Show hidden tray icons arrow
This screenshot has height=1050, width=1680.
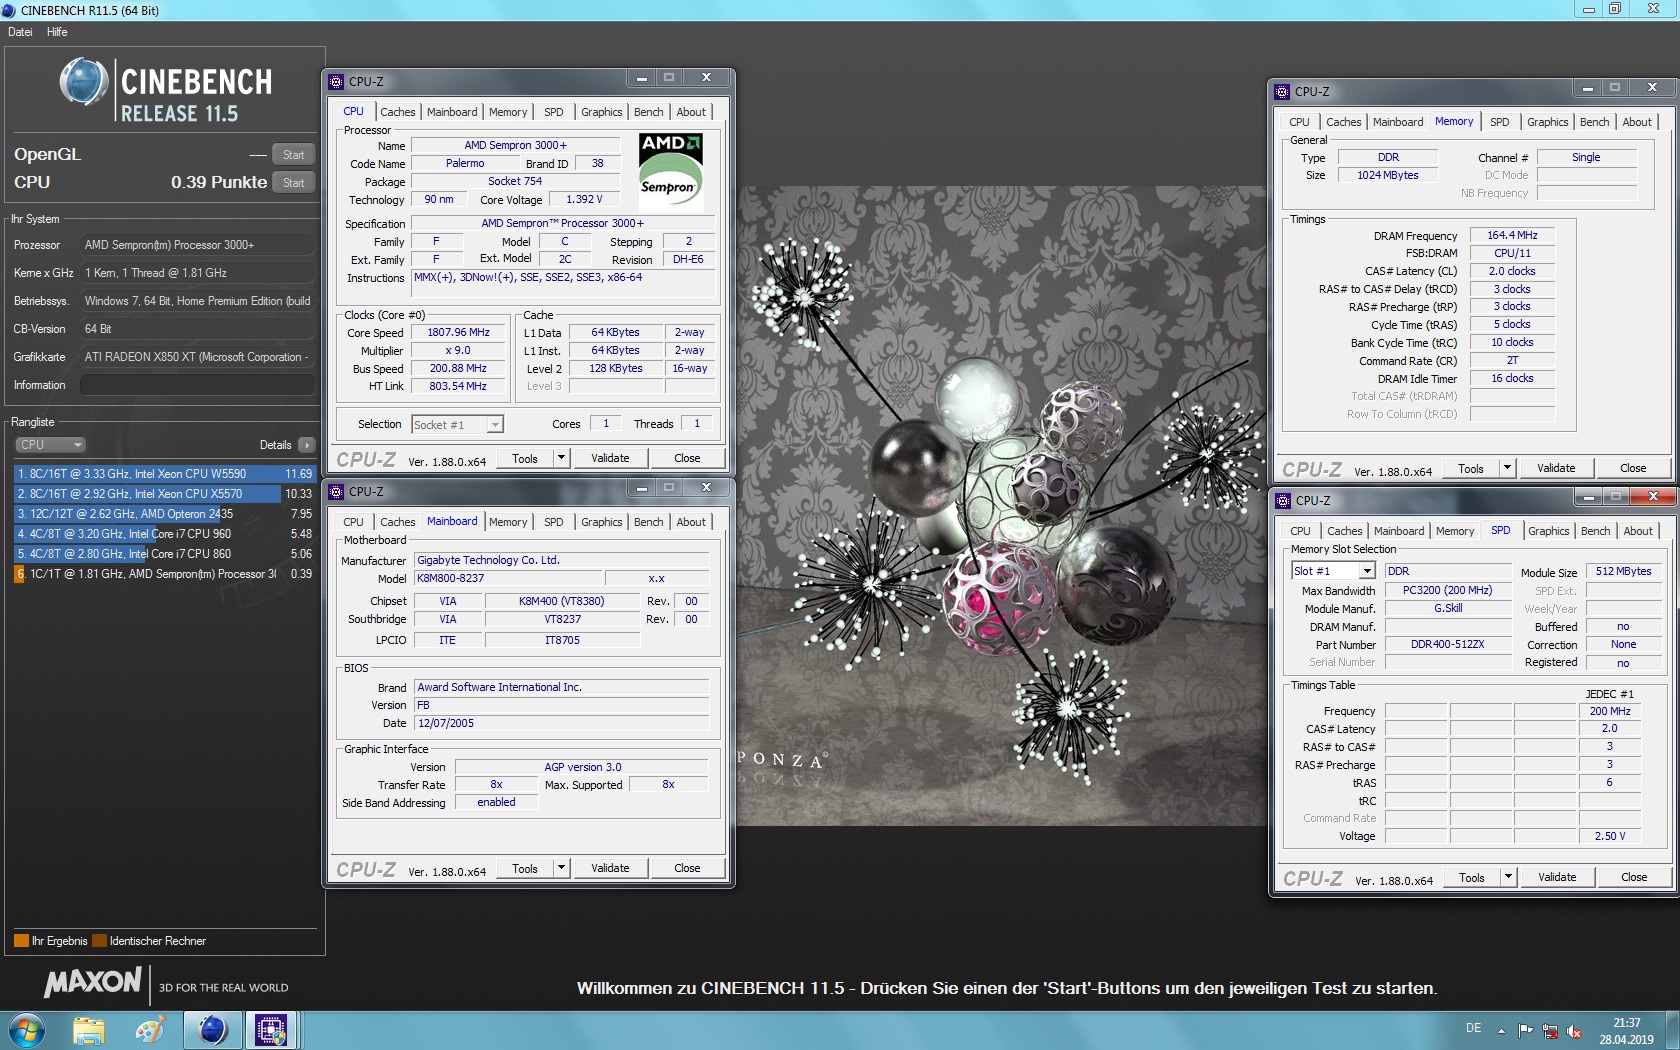coord(1501,1031)
